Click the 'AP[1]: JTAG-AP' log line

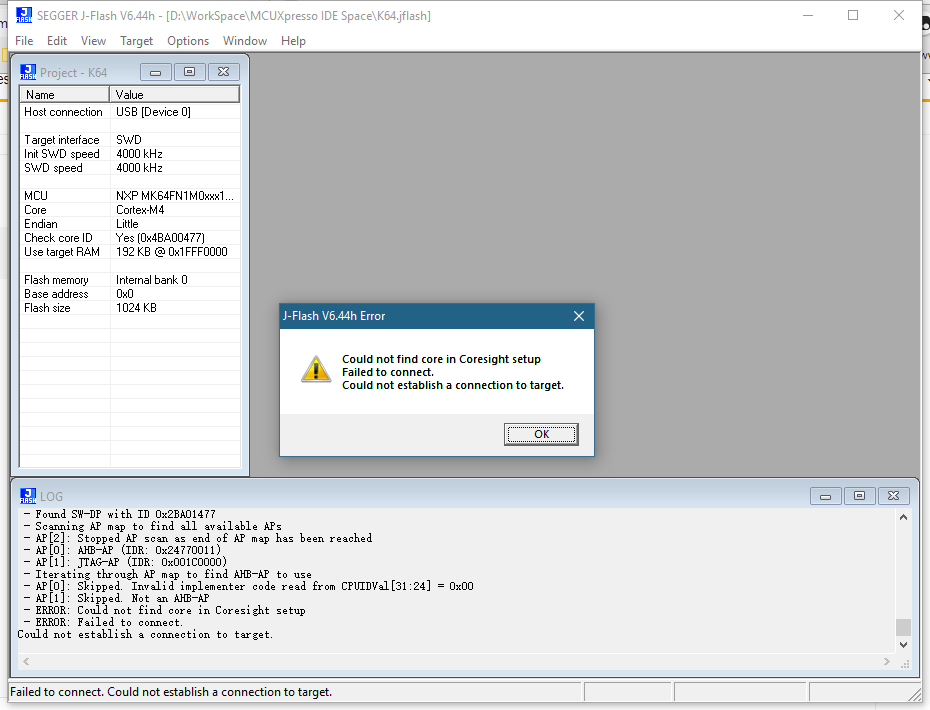(125, 562)
